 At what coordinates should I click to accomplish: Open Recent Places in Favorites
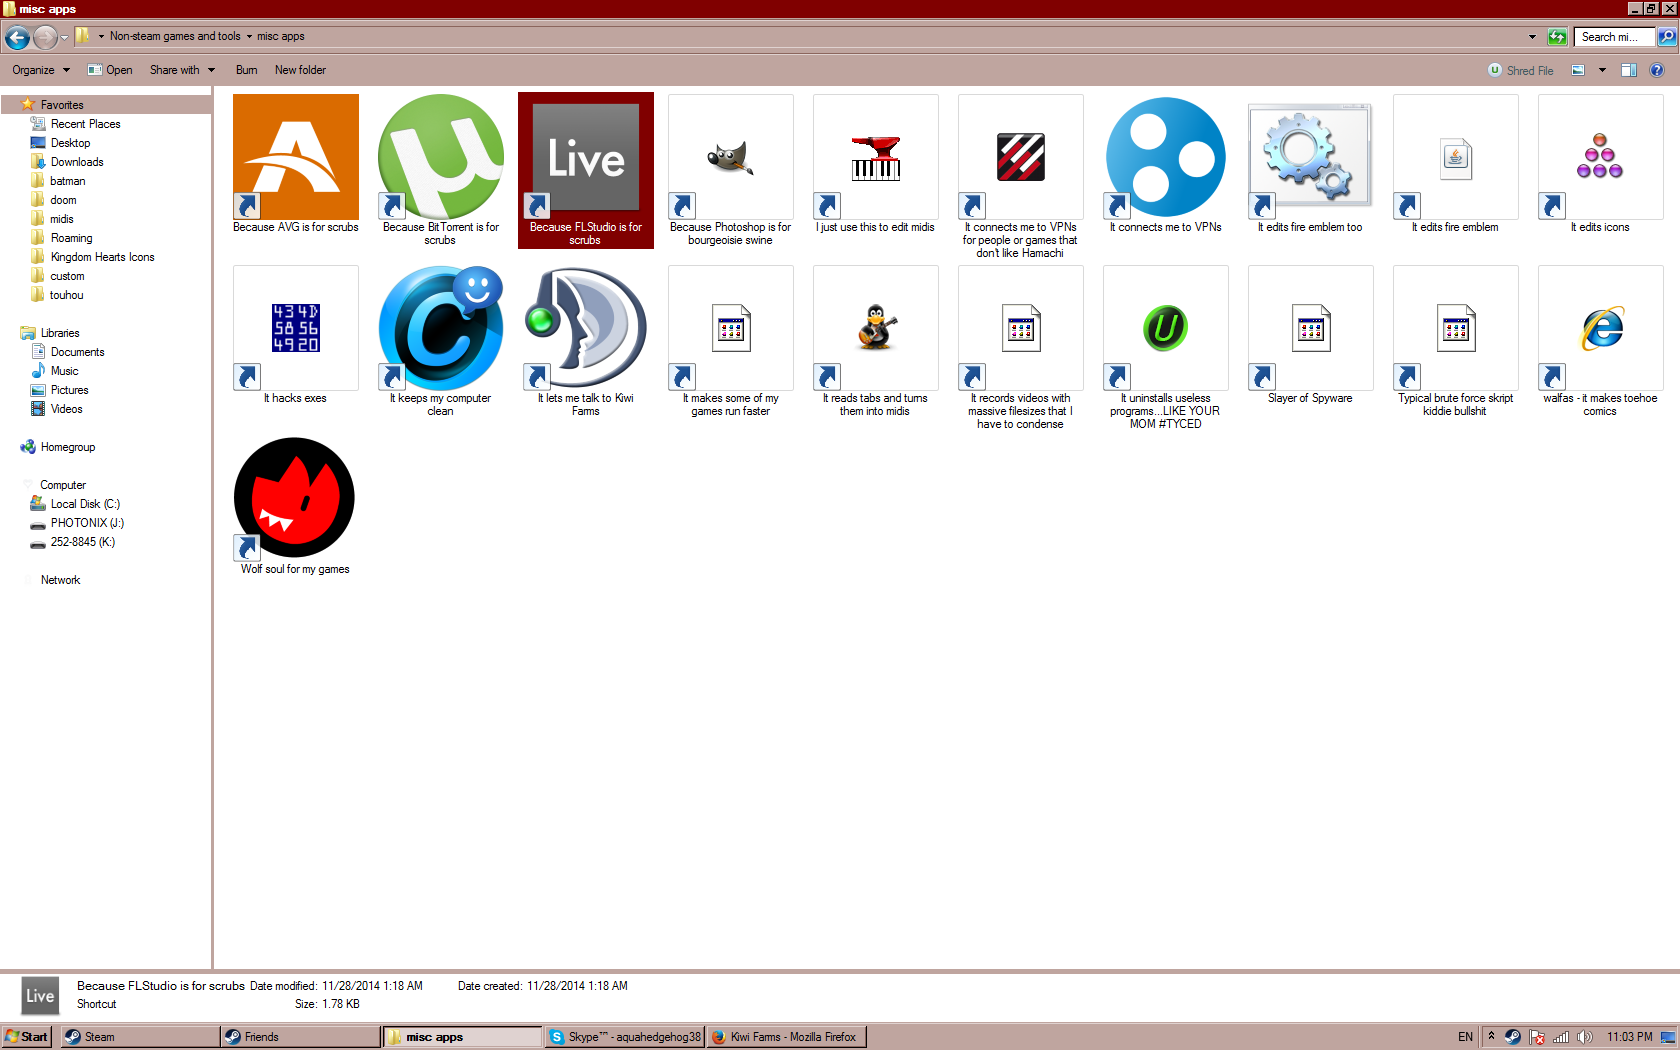[x=76, y=124]
